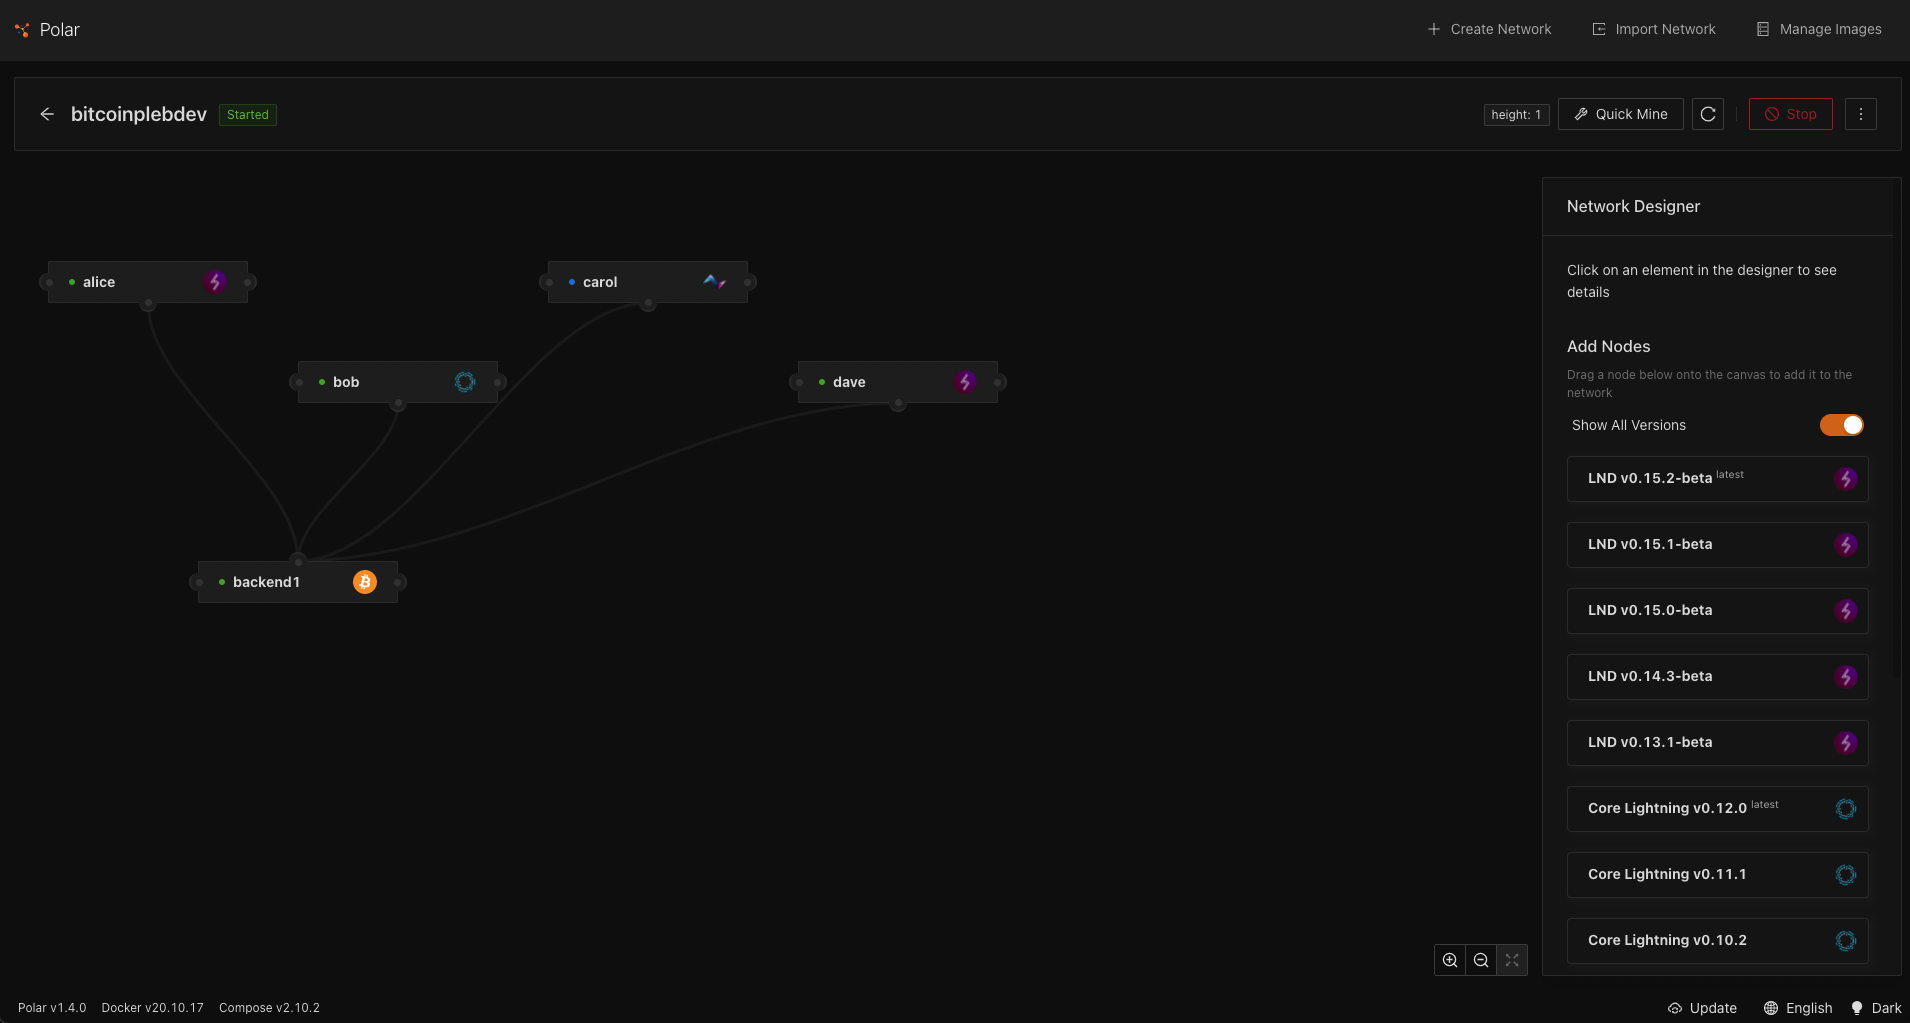Click the LND v0.15.1-beta lightning icon

point(1846,545)
